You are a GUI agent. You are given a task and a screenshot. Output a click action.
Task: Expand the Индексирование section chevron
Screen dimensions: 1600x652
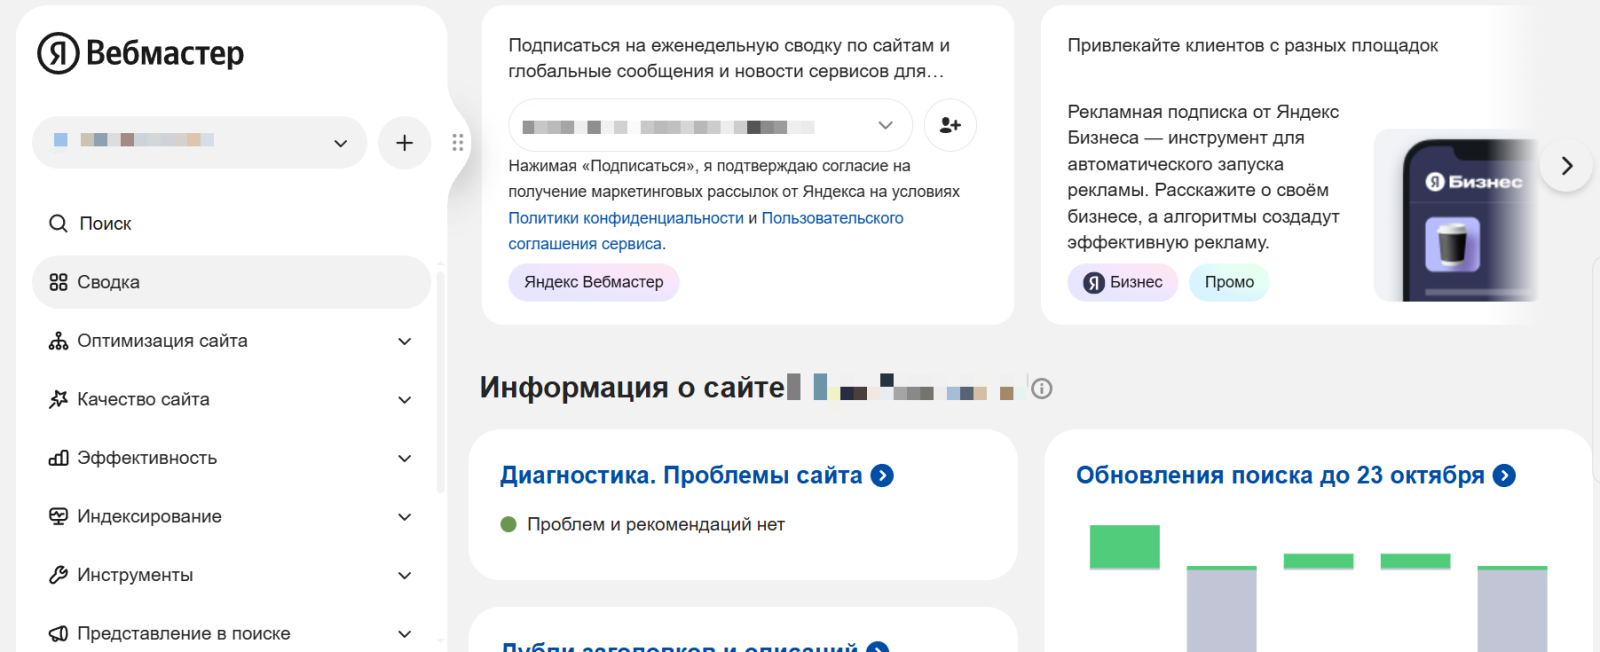404,516
